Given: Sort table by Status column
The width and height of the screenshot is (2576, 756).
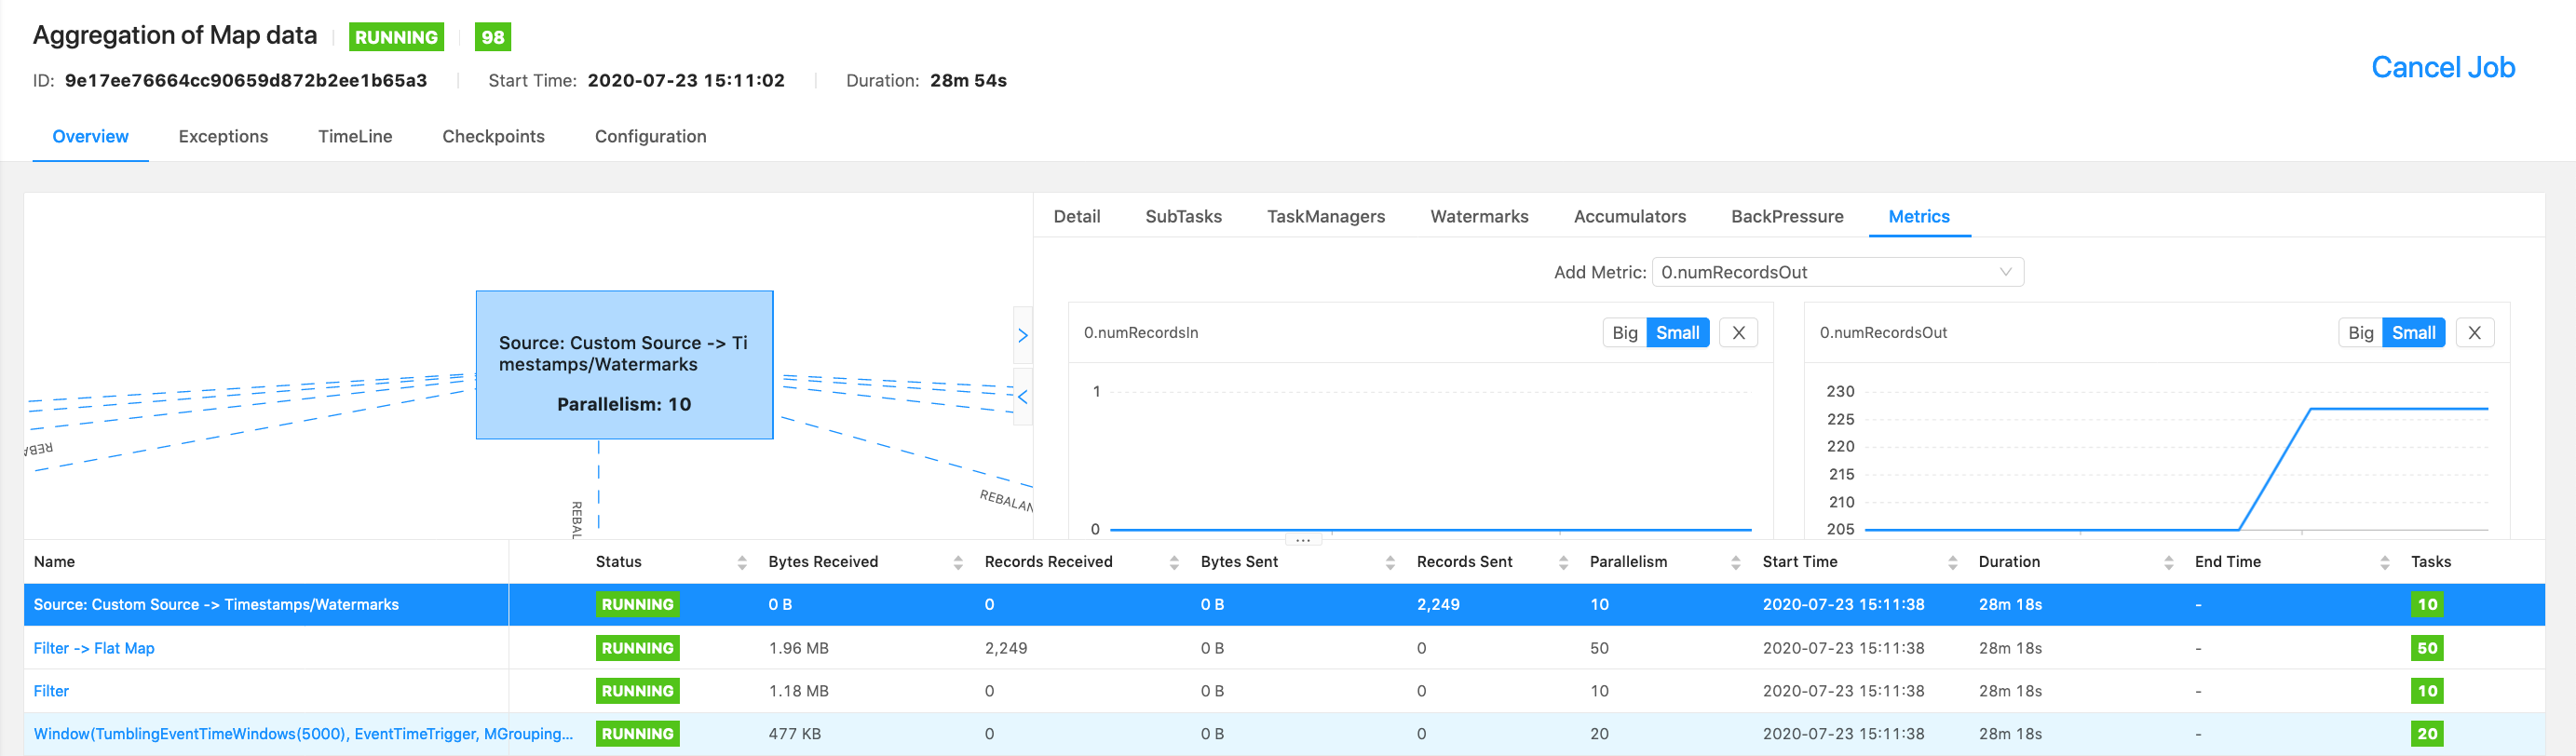Looking at the screenshot, I should pyautogui.click(x=741, y=562).
